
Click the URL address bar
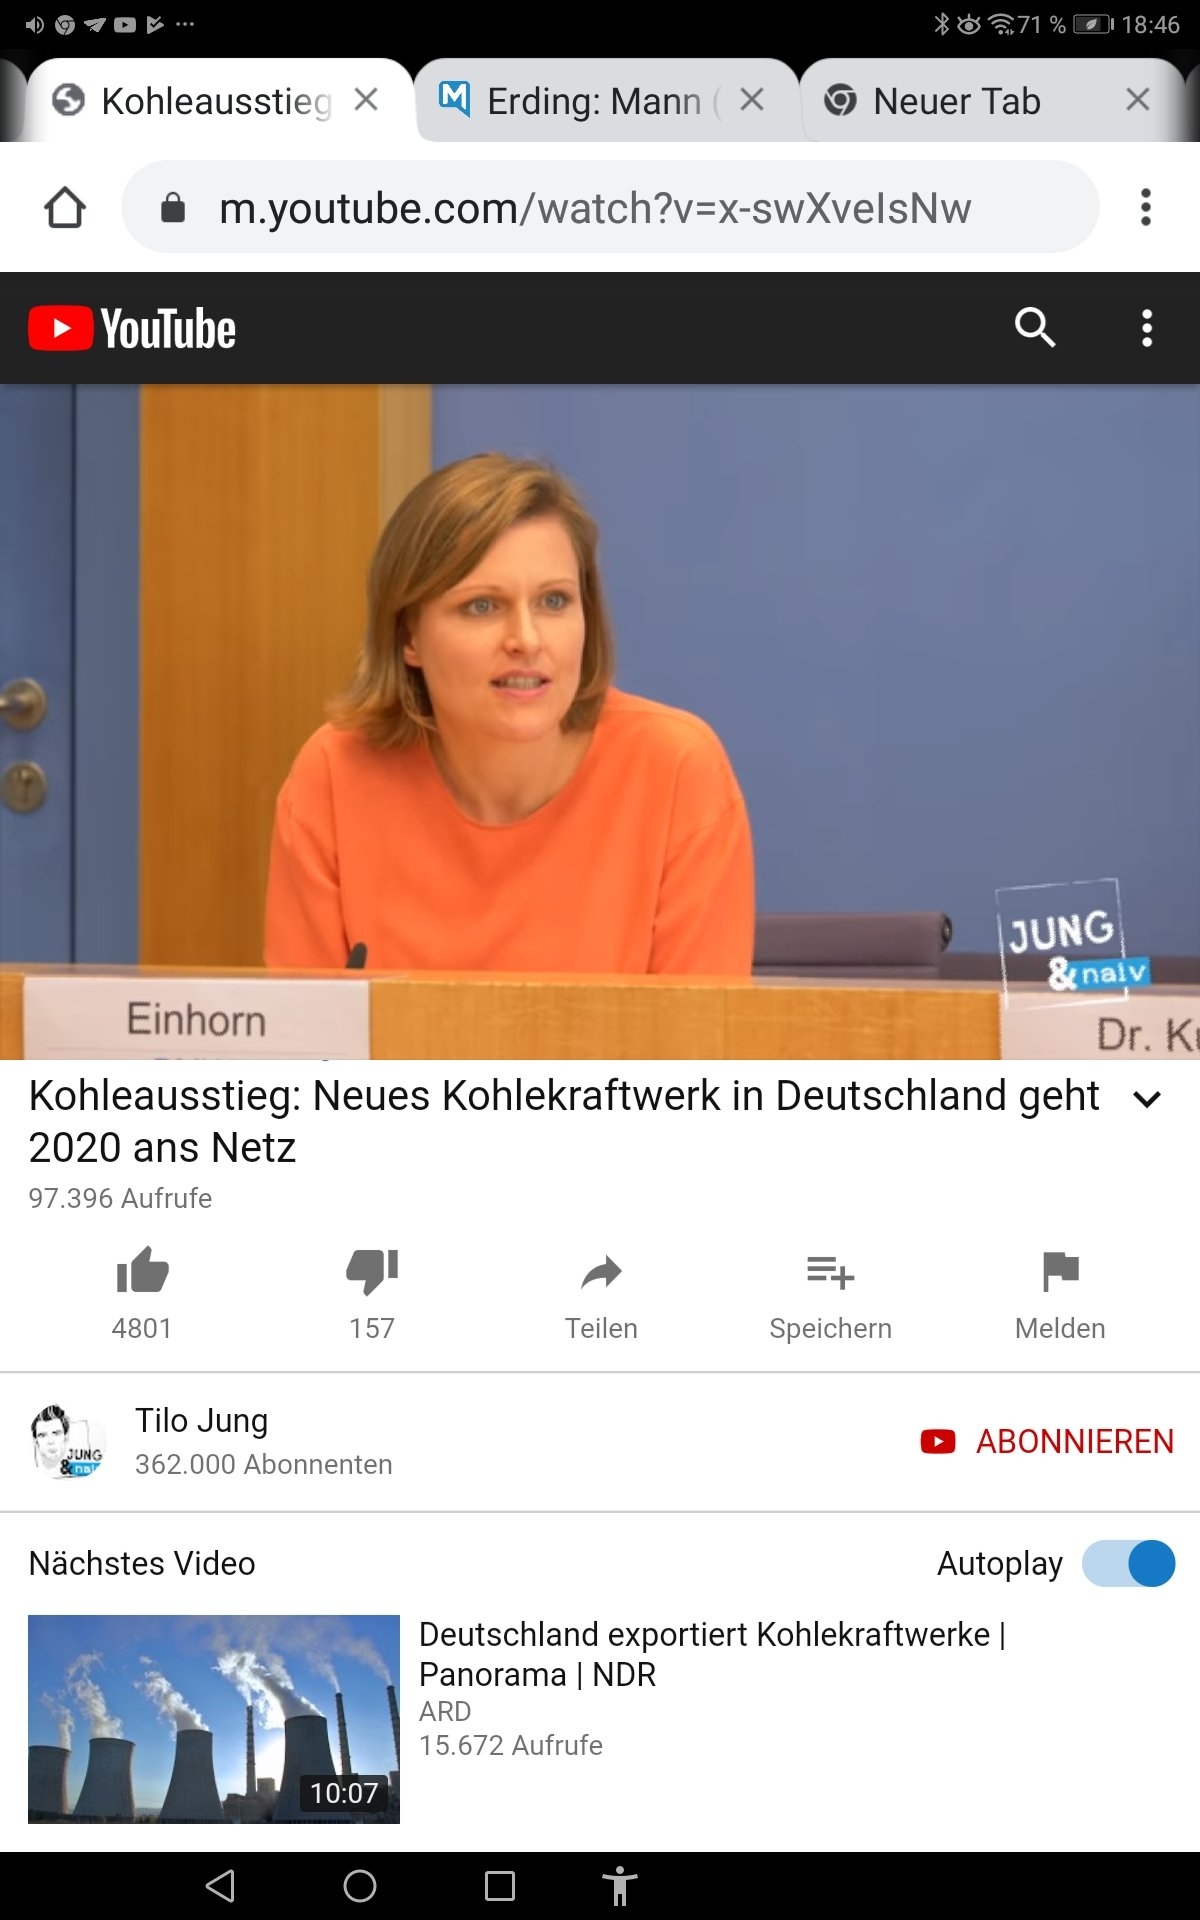point(610,207)
